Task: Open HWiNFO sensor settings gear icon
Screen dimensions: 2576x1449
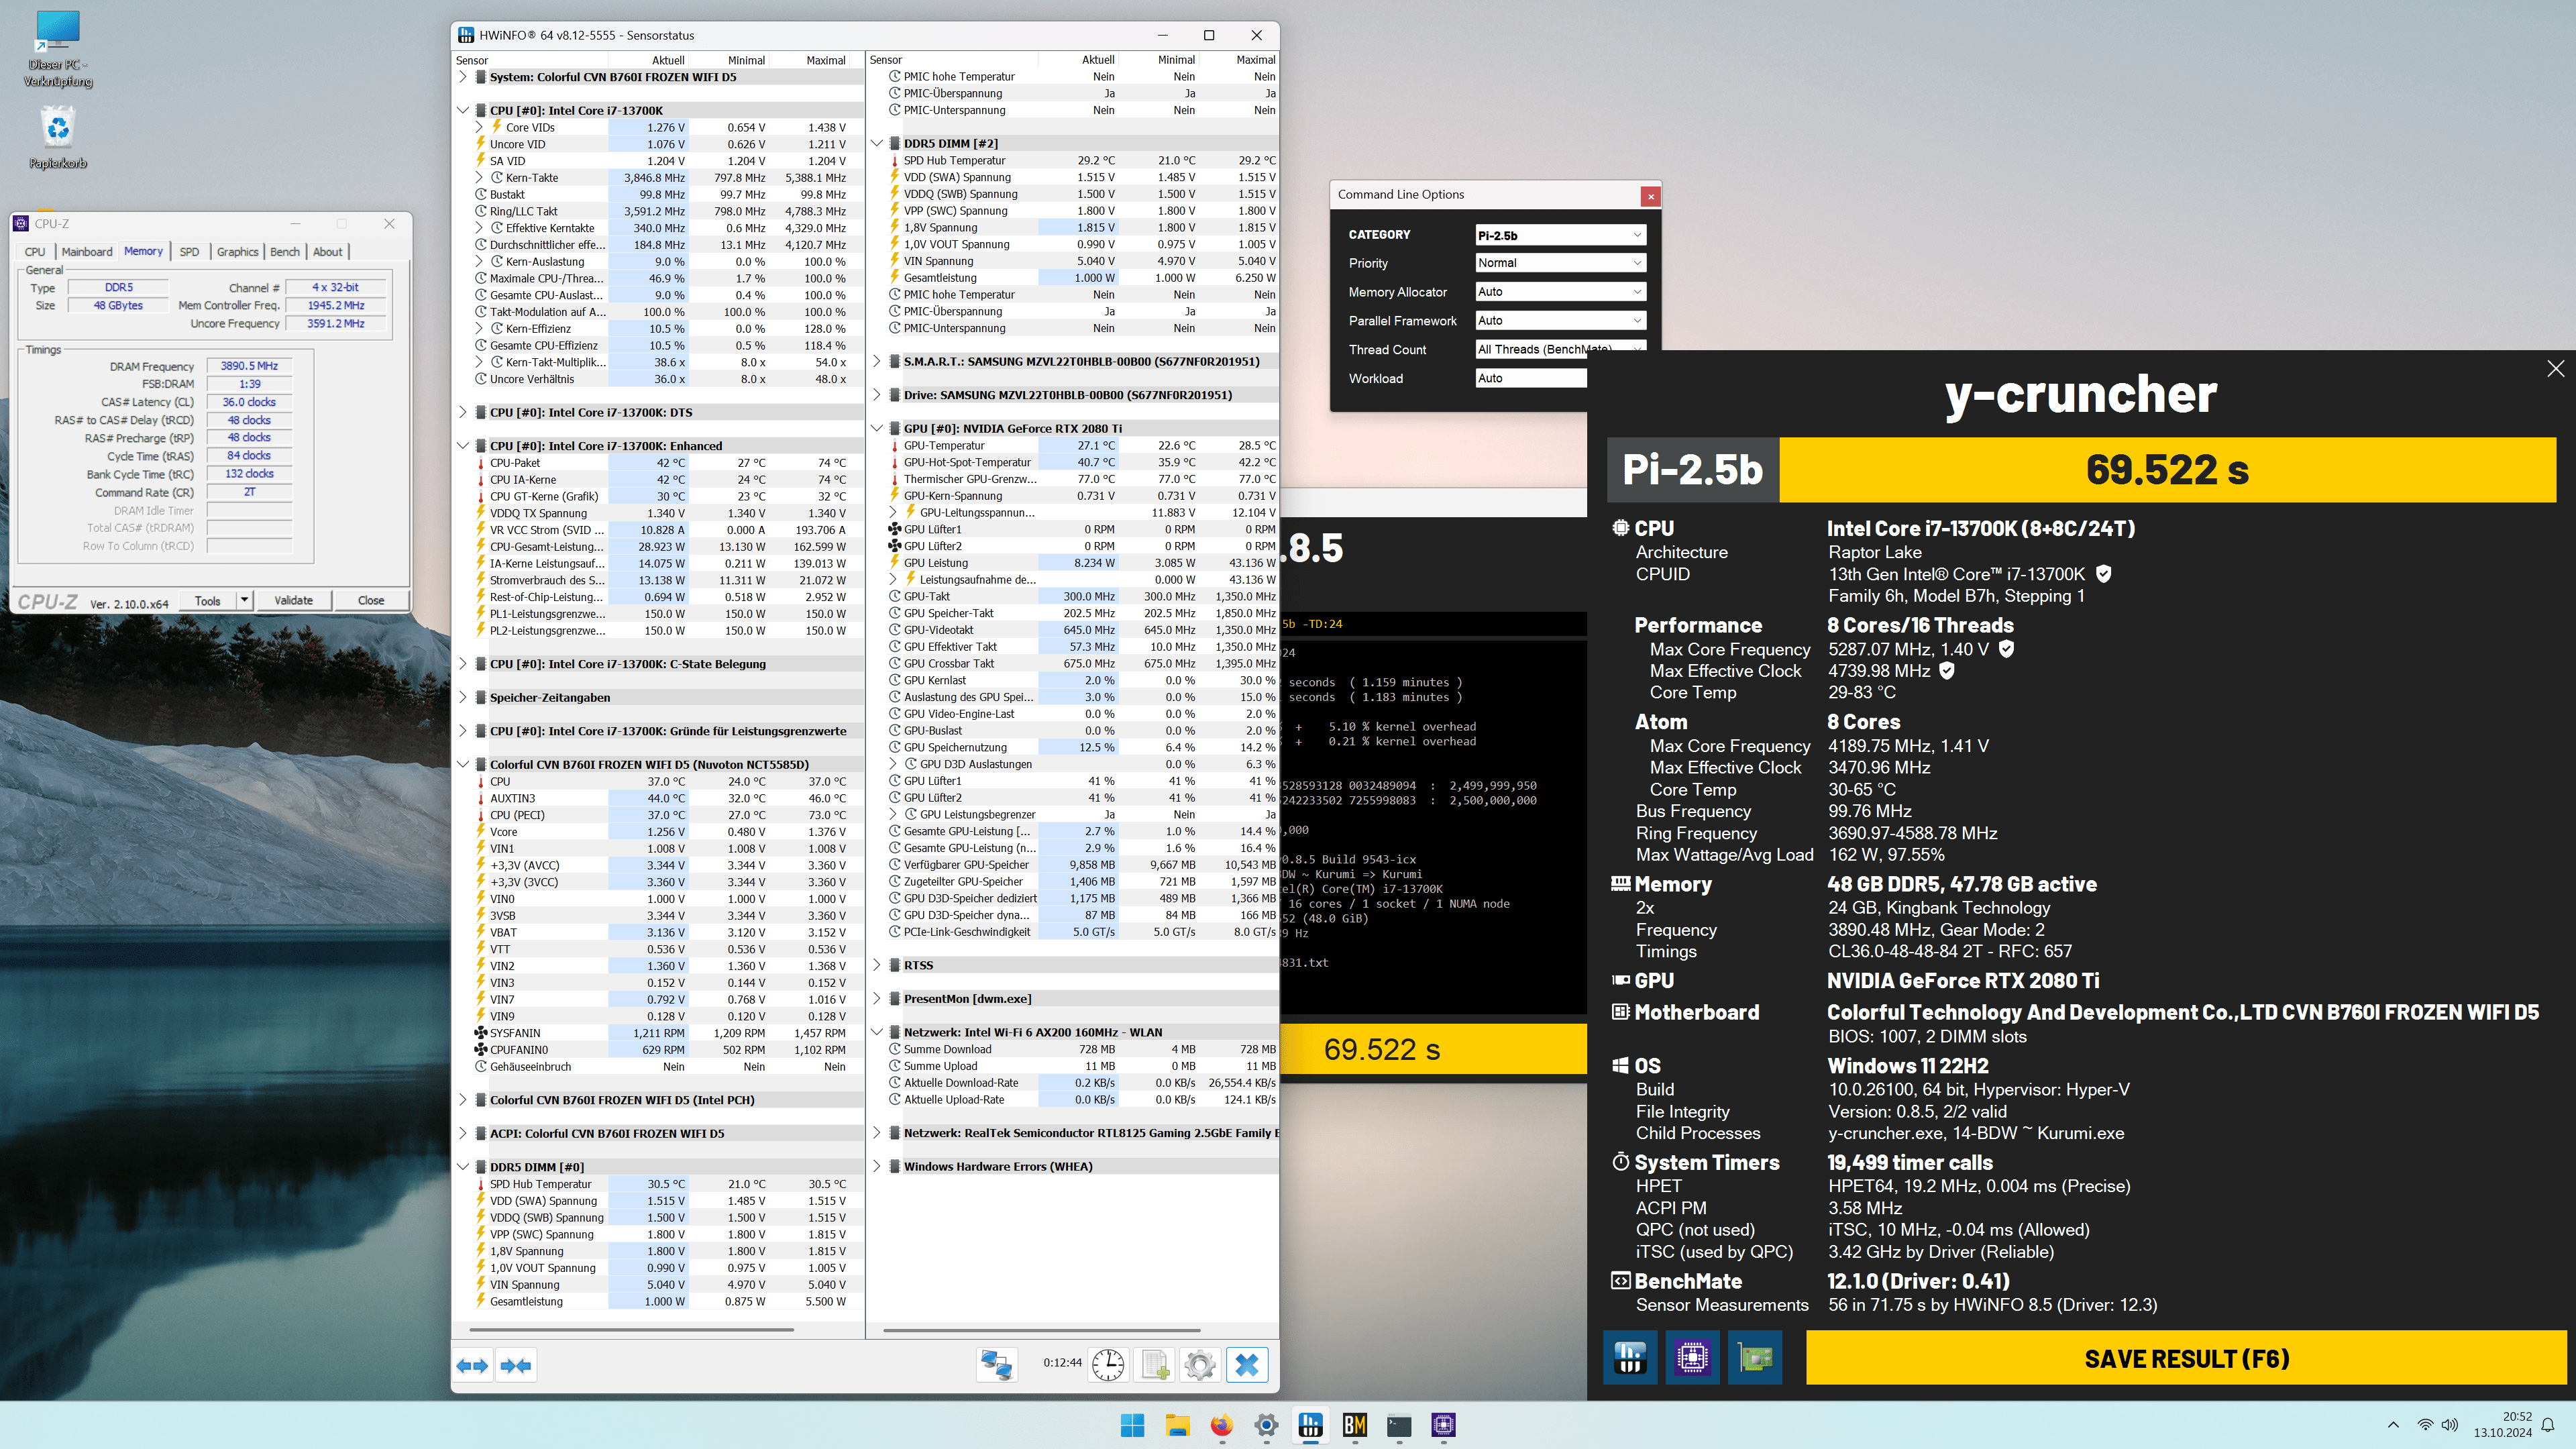Action: tap(1200, 1364)
